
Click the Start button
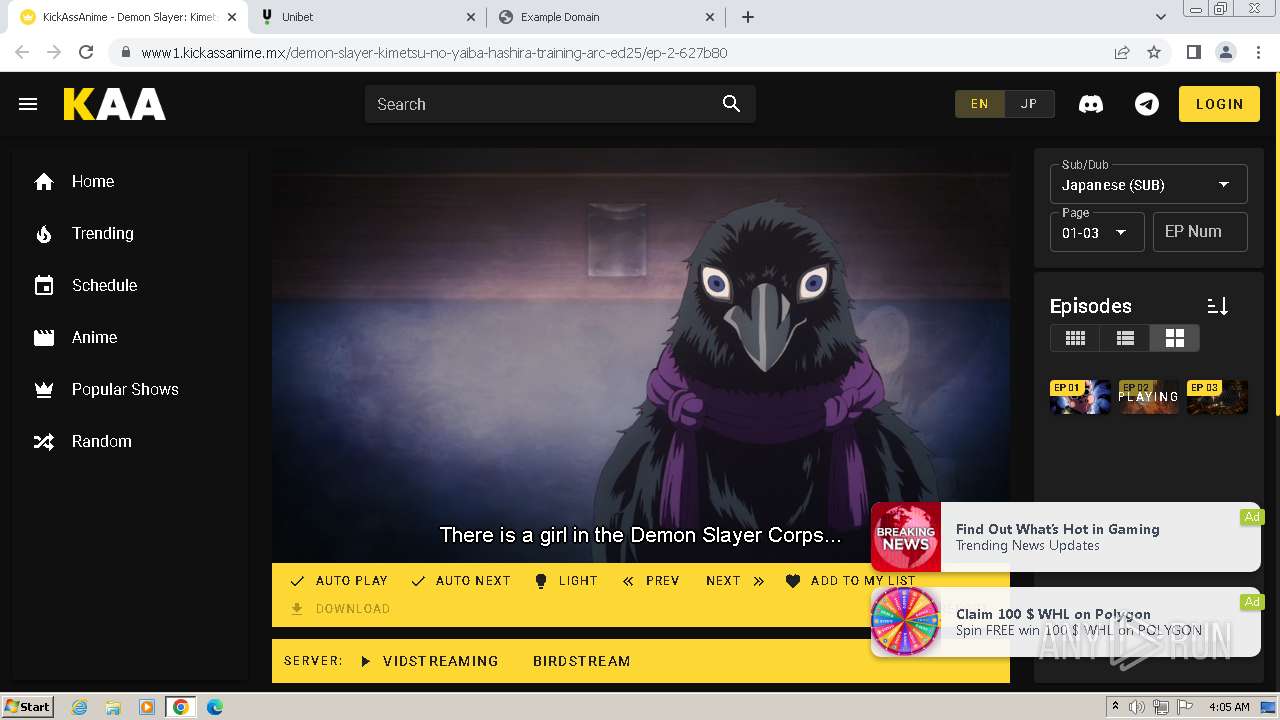pyautogui.click(x=28, y=707)
